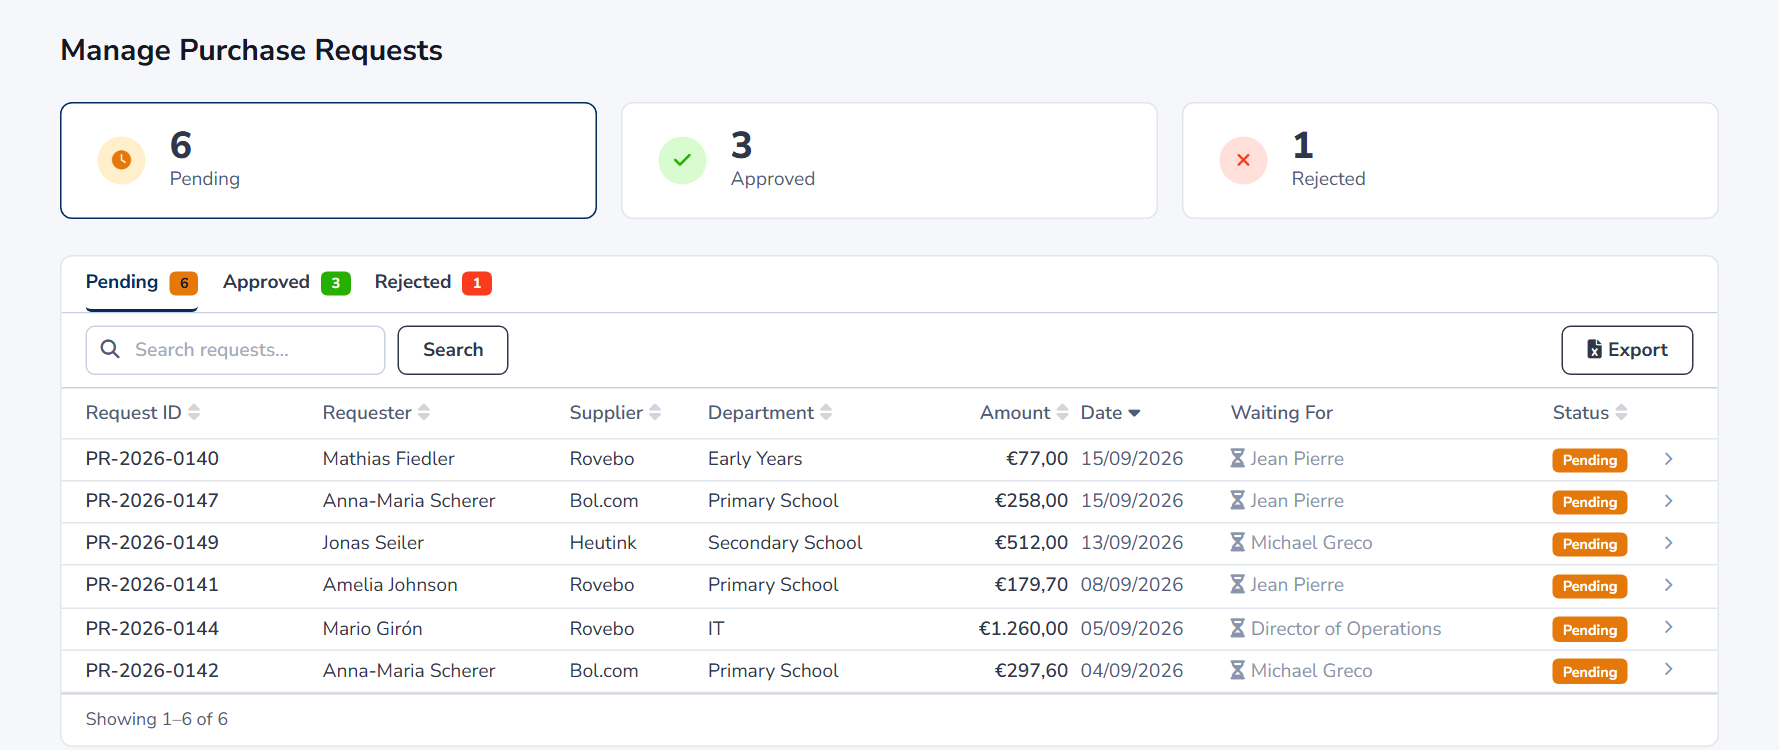Switch to the Approved tab
Viewport: 1779px width, 750px height.
click(286, 283)
